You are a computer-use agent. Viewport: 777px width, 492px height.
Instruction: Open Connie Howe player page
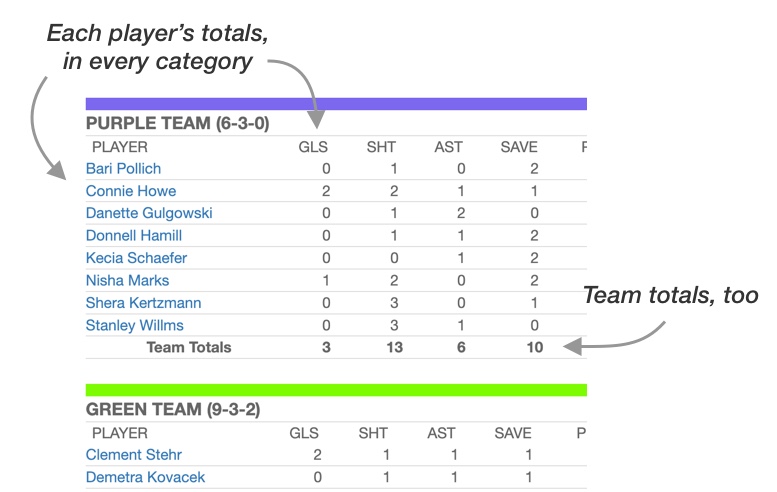click(x=131, y=191)
